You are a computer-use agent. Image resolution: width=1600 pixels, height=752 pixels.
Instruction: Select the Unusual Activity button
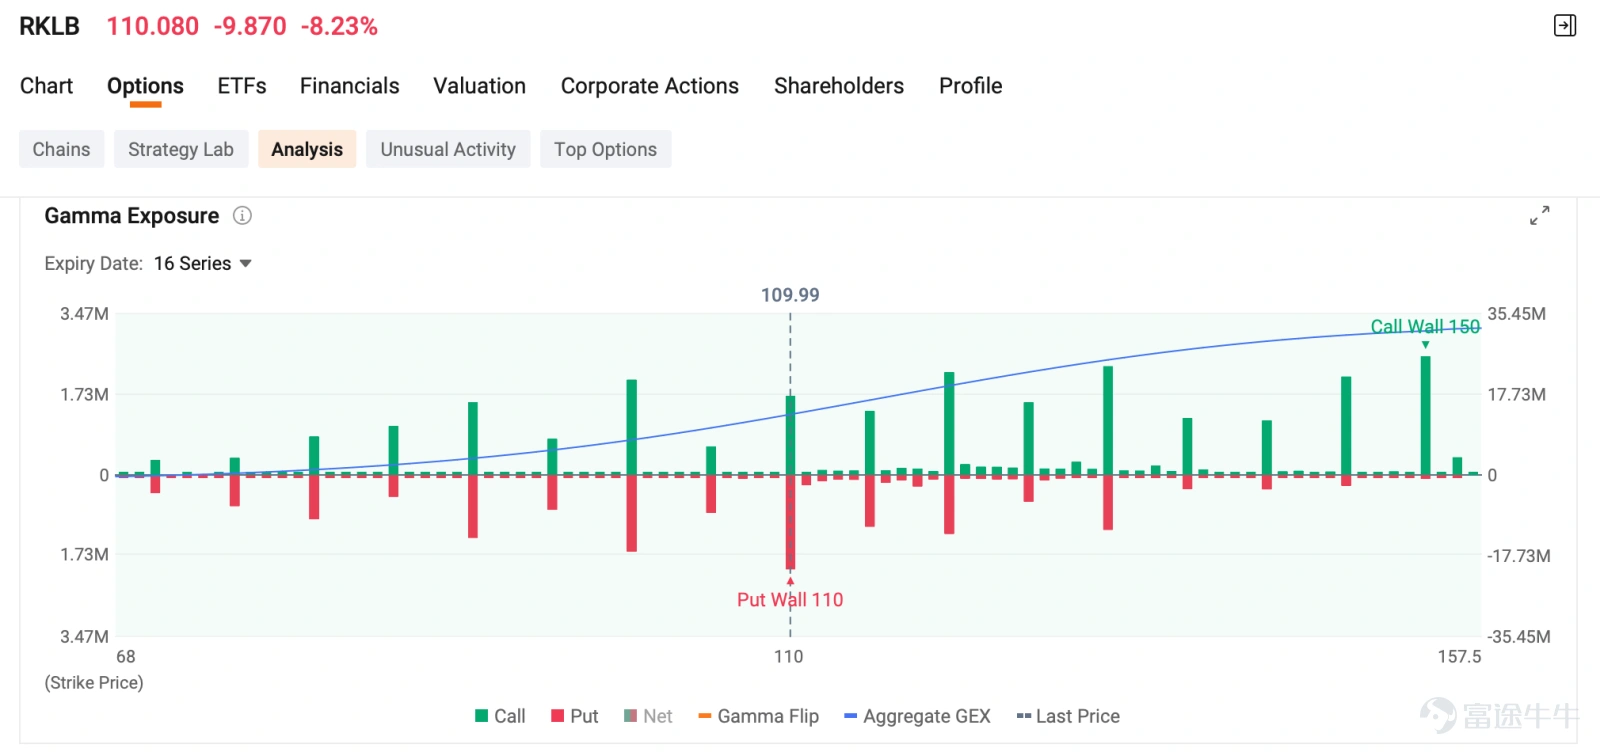448,149
